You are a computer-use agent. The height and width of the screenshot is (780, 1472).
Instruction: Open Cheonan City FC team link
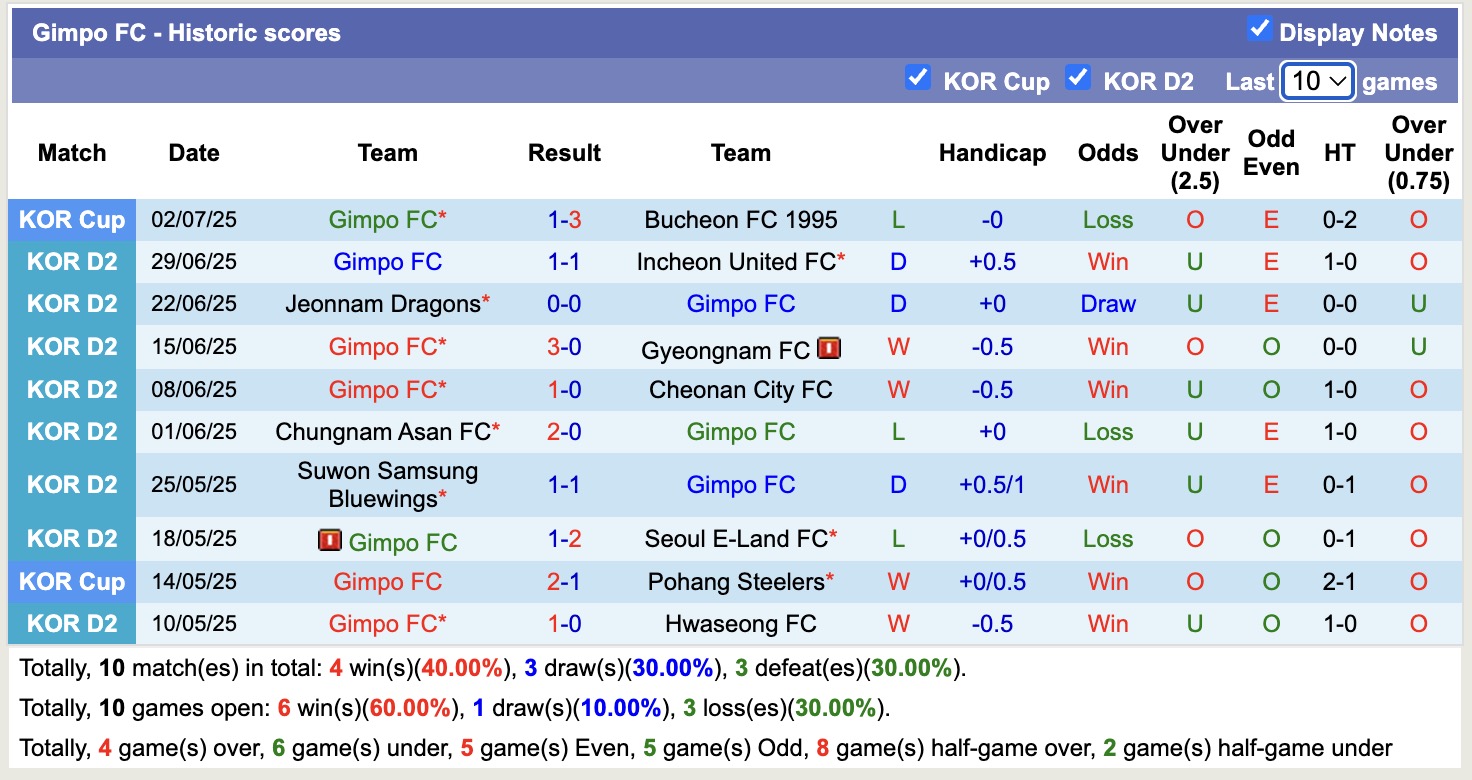tap(740, 390)
